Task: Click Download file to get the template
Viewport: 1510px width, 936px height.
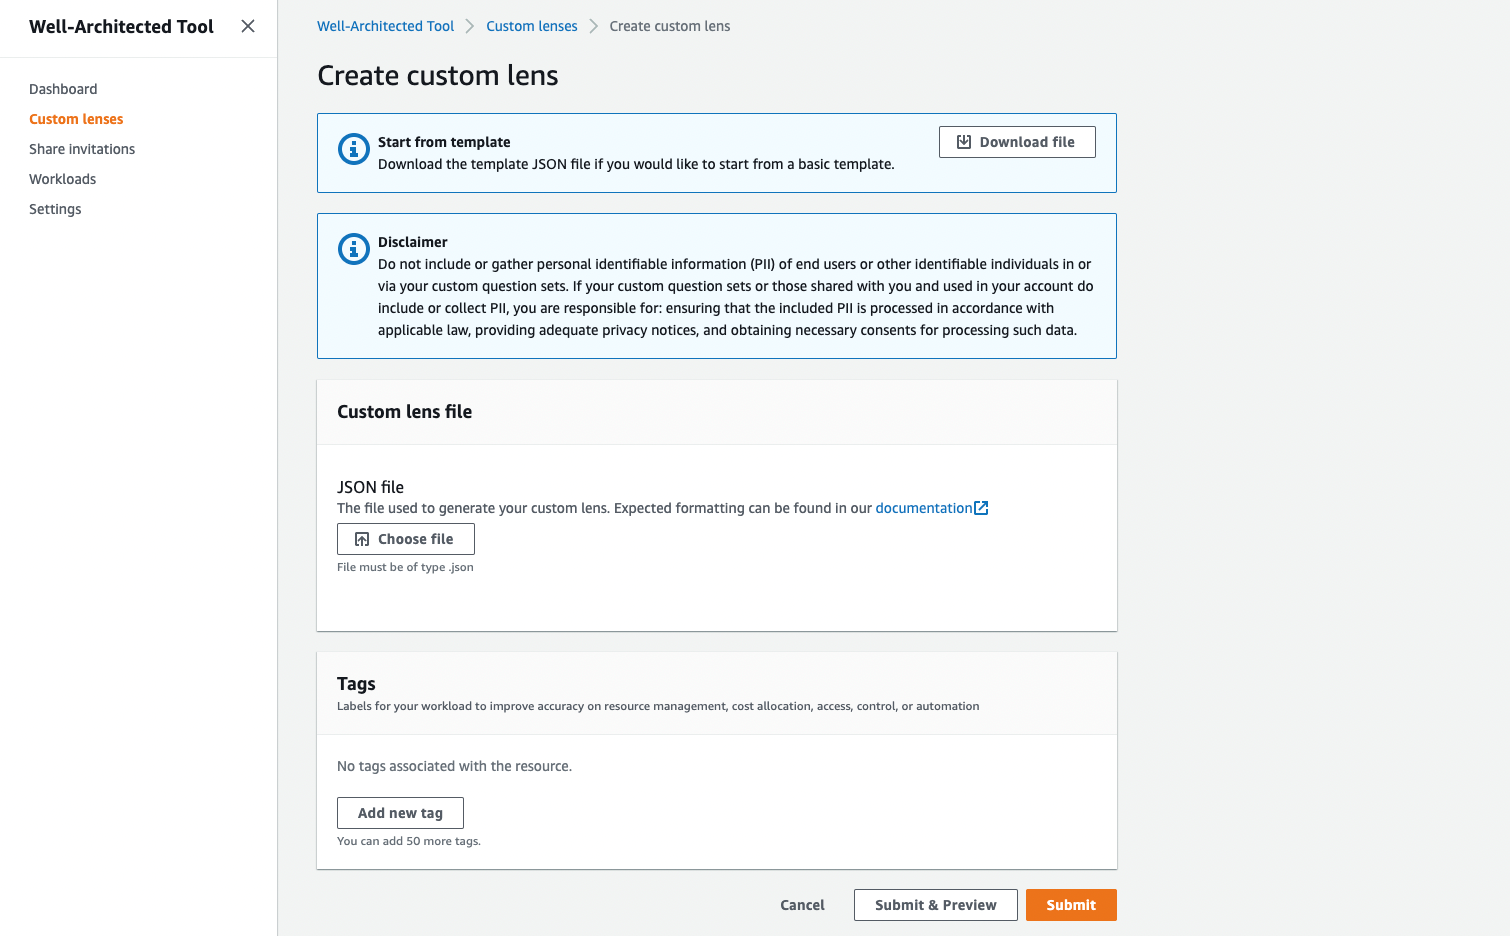Action: pyautogui.click(x=1017, y=141)
